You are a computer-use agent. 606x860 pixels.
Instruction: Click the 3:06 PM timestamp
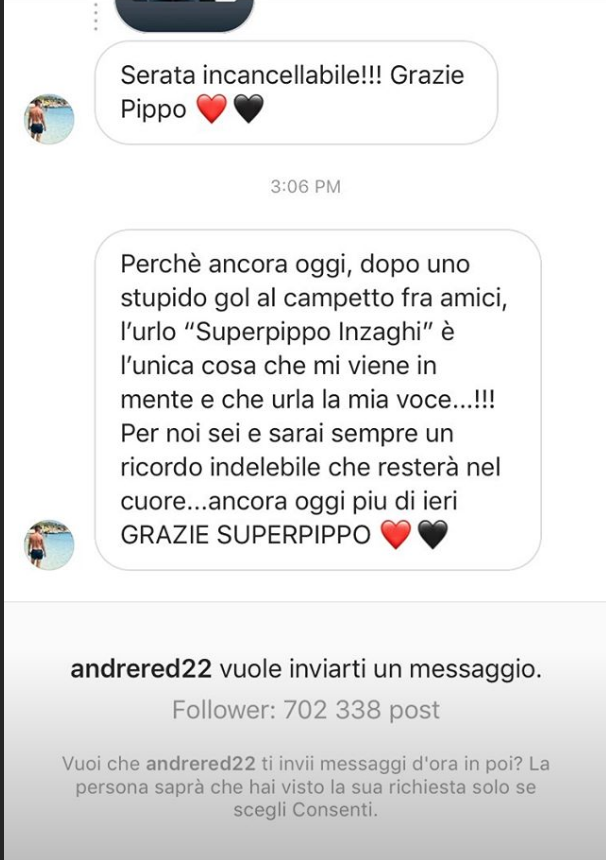[305, 186]
